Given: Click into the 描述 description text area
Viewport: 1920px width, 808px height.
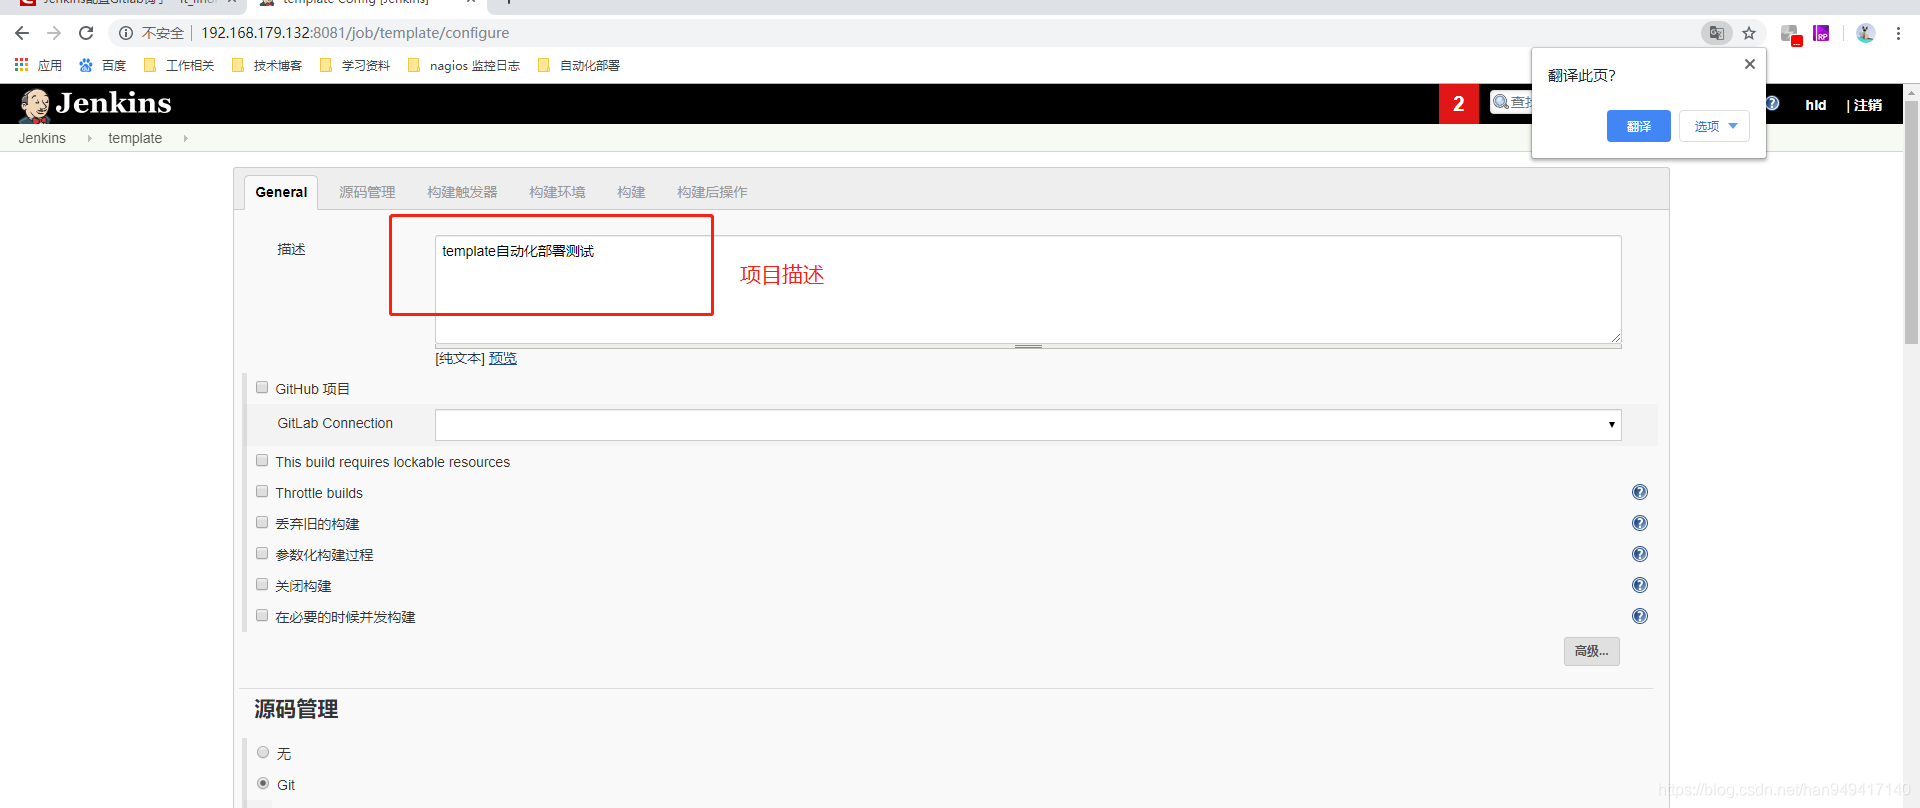Looking at the screenshot, I should coord(1028,289).
